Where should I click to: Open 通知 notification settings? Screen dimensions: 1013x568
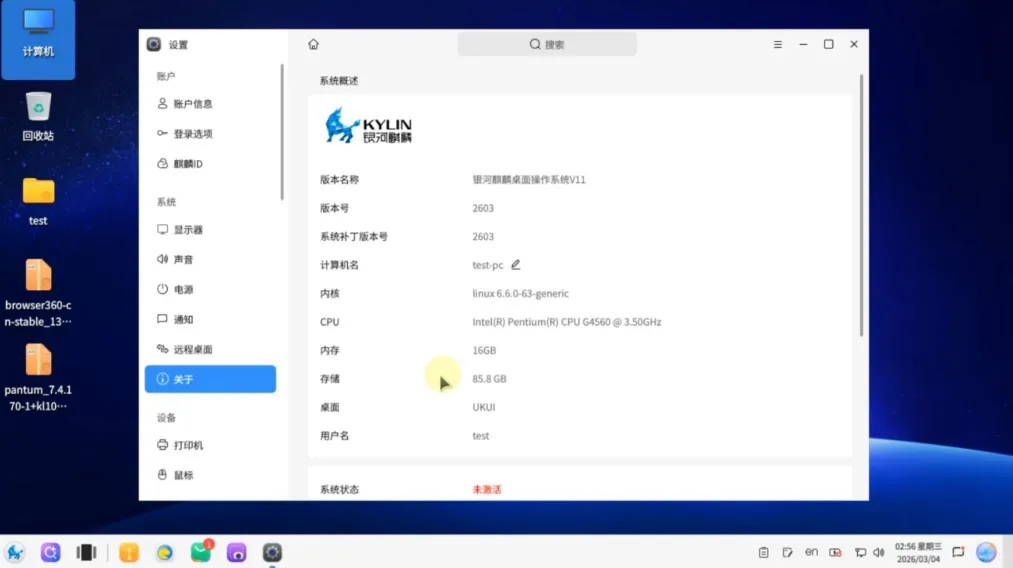(211, 319)
